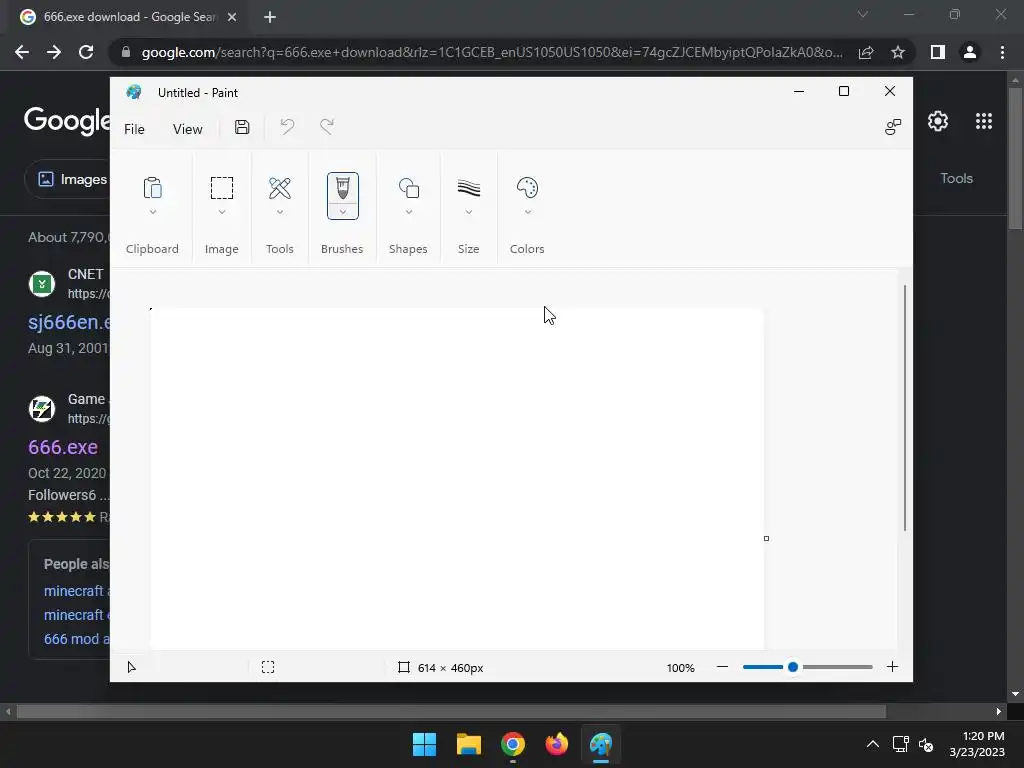Go back in Chrome

[x=22, y=52]
